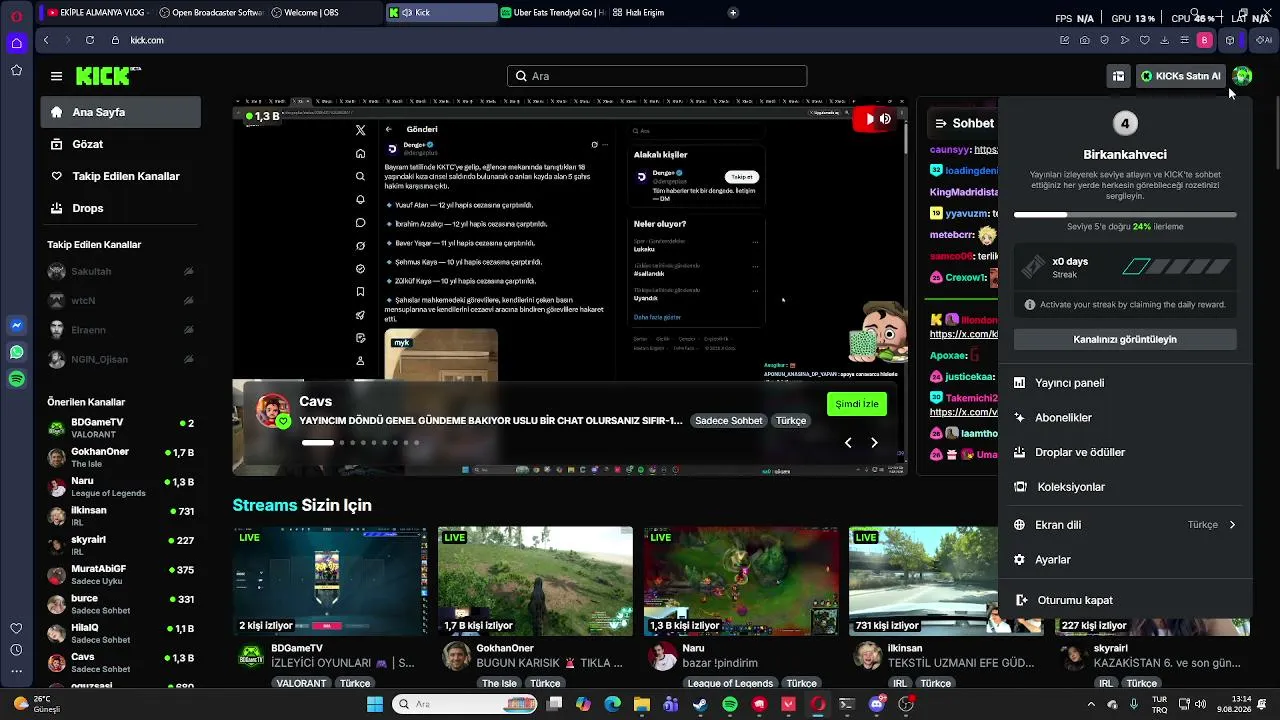Viewport: 1280px width, 720px height.
Task: Open Spotify in Opera sidebar
Action: click(x=16, y=379)
